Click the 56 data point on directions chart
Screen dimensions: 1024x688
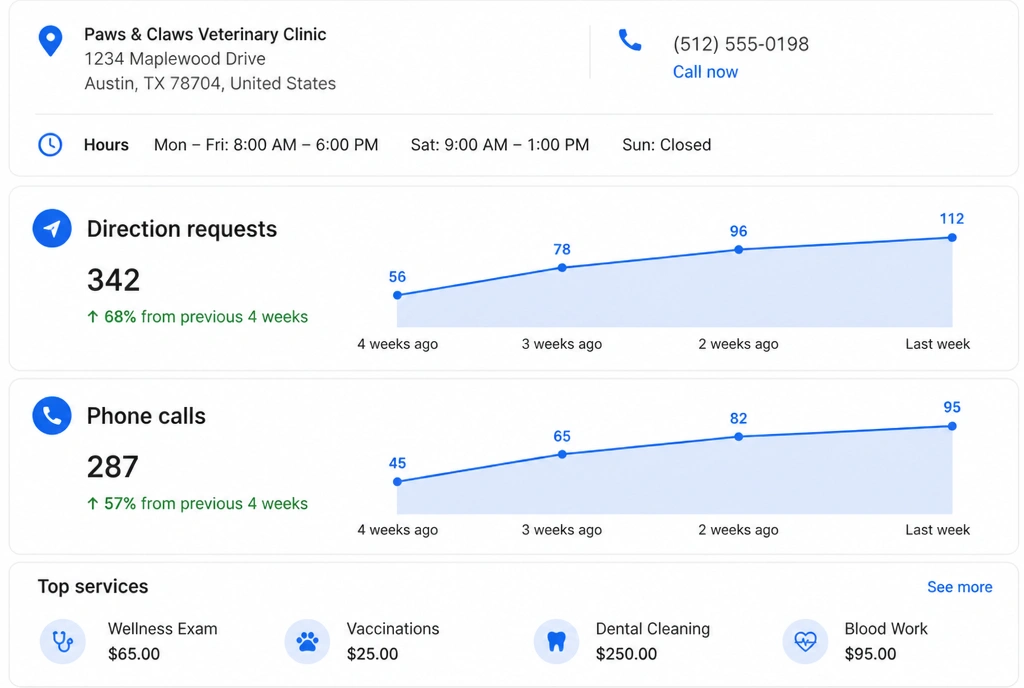click(397, 295)
